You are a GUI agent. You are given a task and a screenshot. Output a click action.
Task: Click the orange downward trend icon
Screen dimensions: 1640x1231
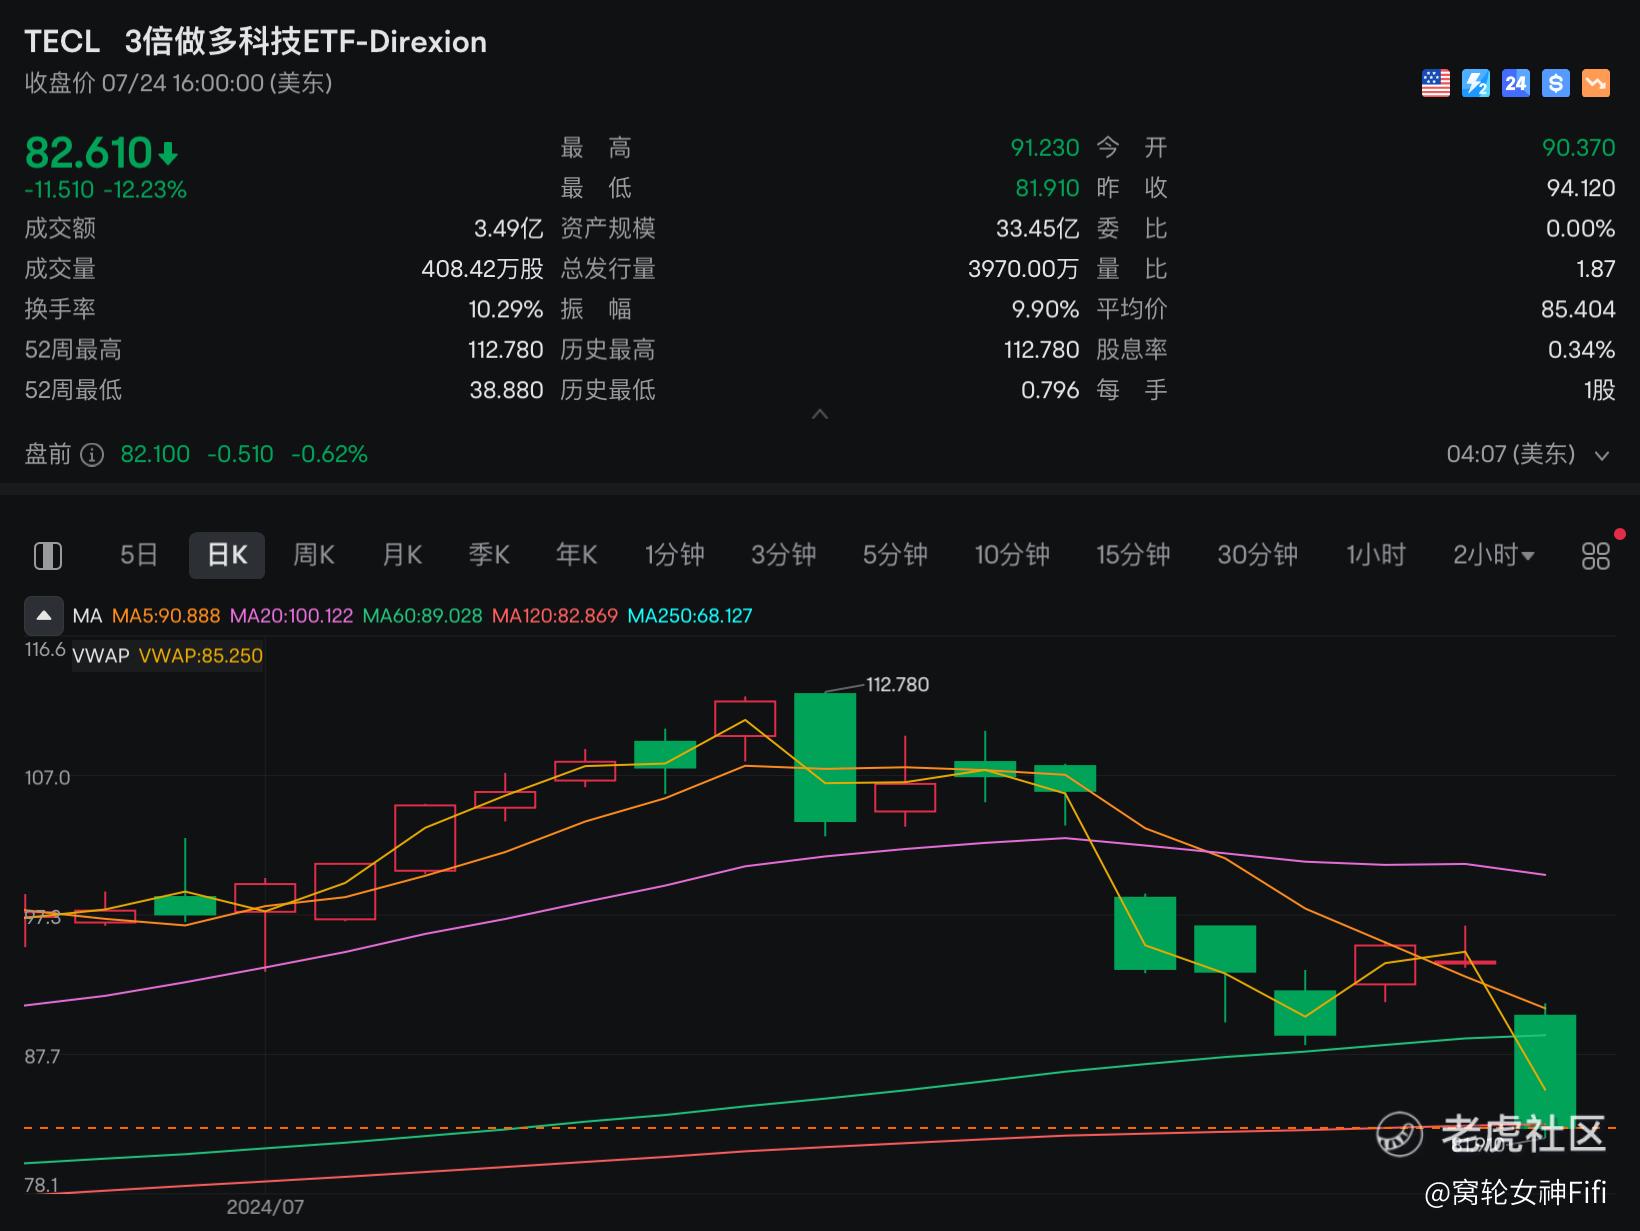(x=1596, y=83)
